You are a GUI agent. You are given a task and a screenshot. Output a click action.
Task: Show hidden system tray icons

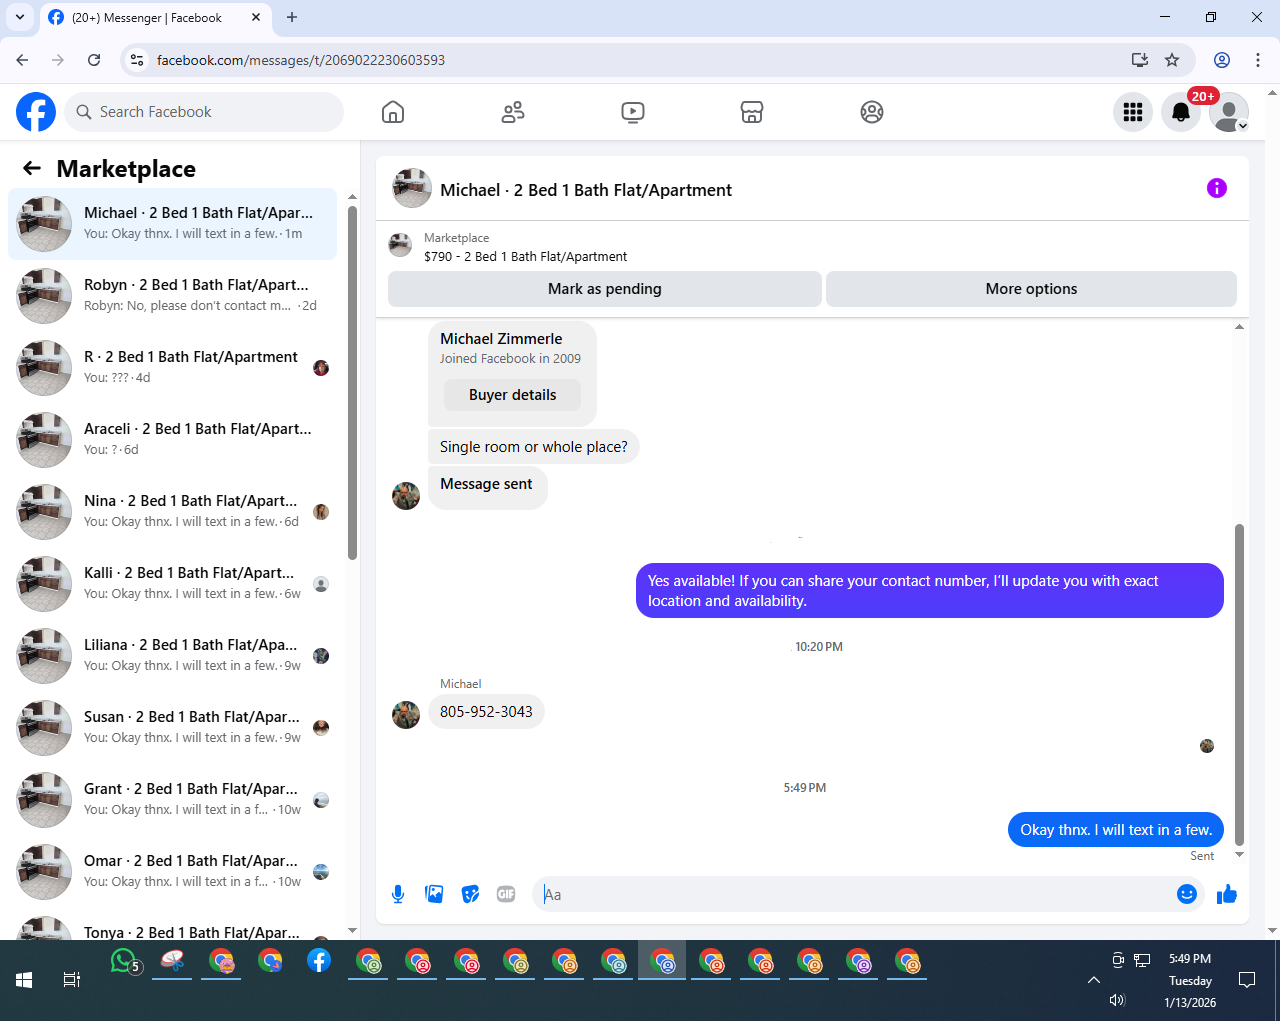pos(1094,980)
